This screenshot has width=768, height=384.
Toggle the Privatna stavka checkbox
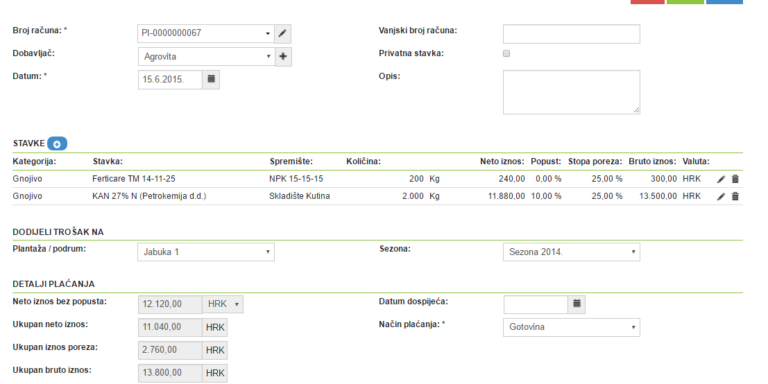[x=506, y=54]
